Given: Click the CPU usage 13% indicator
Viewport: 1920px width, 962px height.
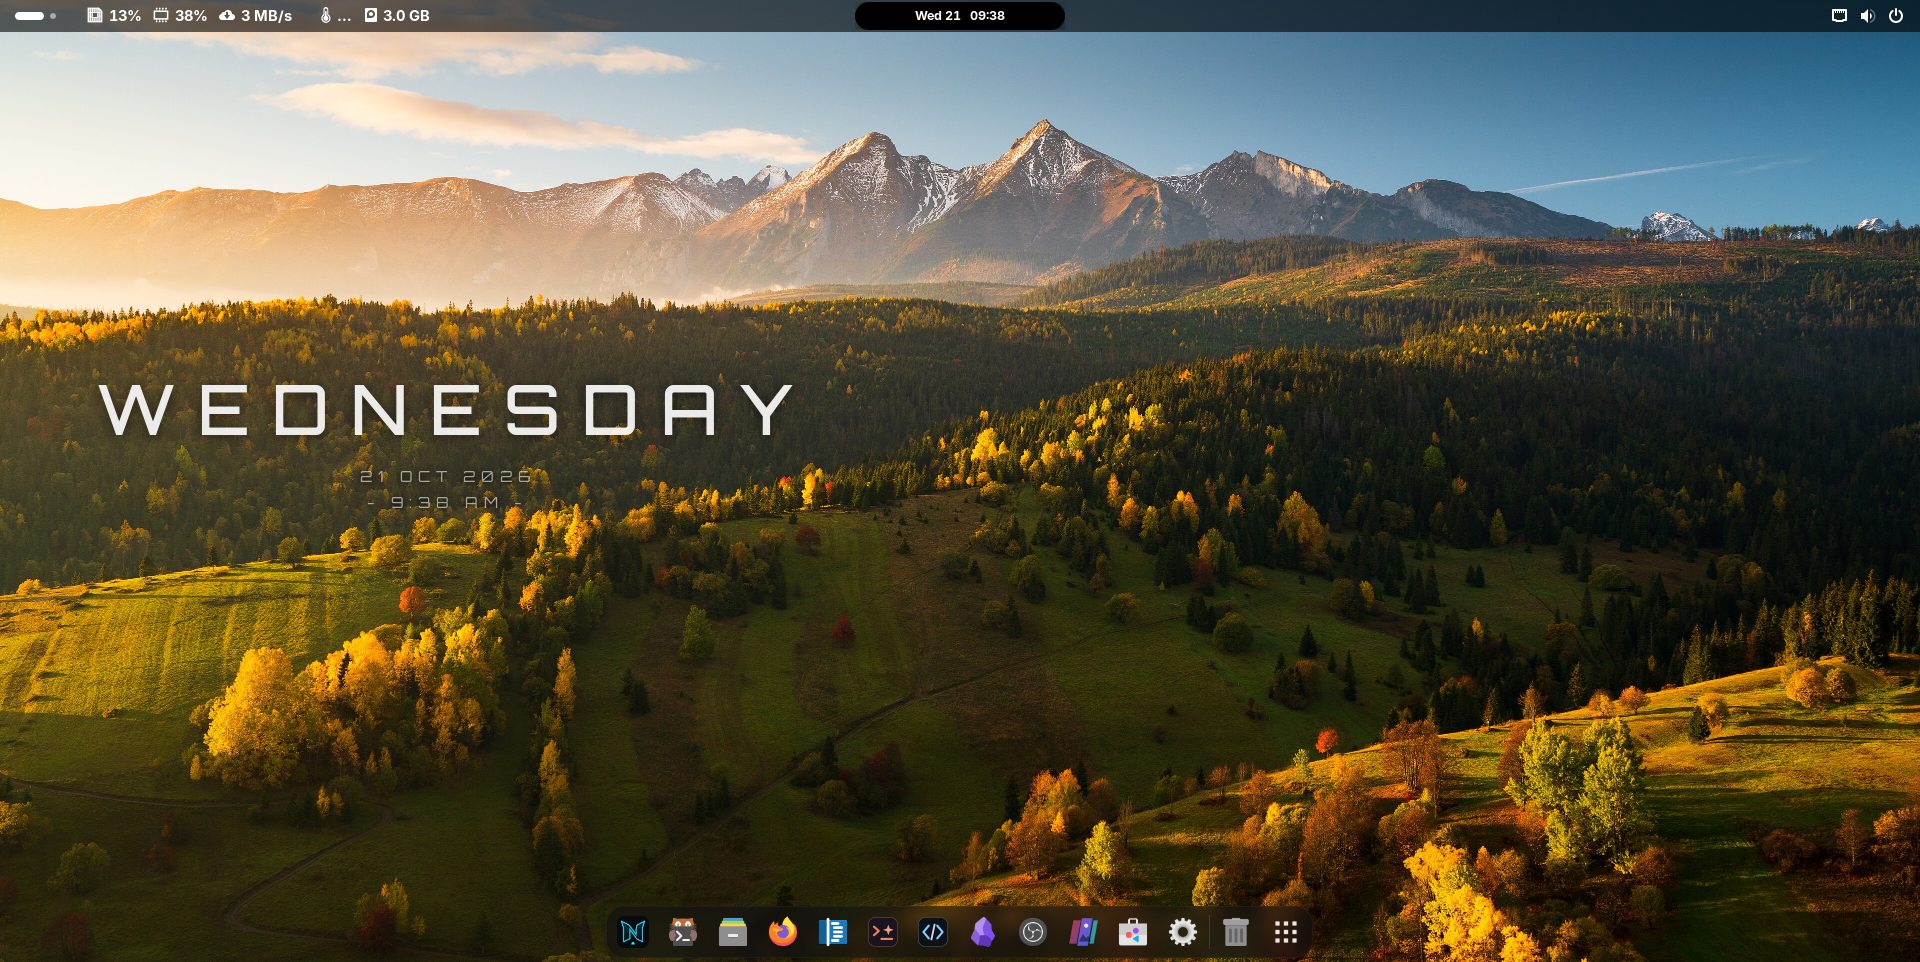Looking at the screenshot, I should pos(114,16).
